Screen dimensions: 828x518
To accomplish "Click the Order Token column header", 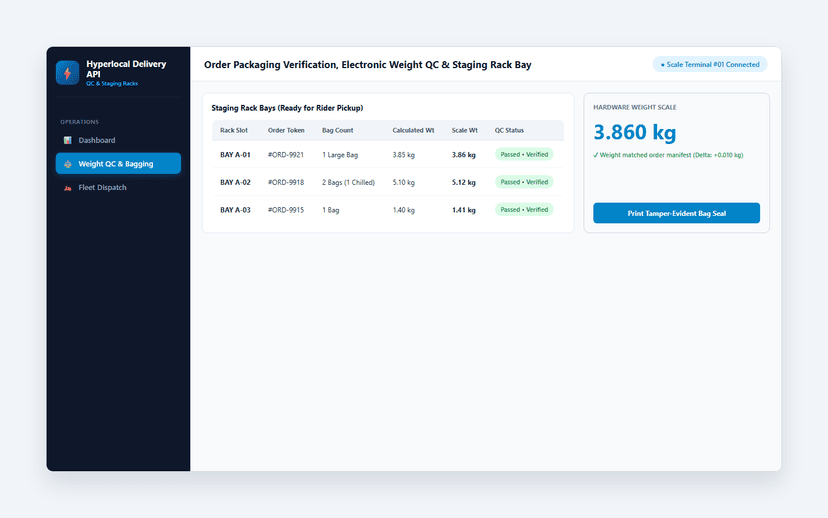I will pos(286,130).
